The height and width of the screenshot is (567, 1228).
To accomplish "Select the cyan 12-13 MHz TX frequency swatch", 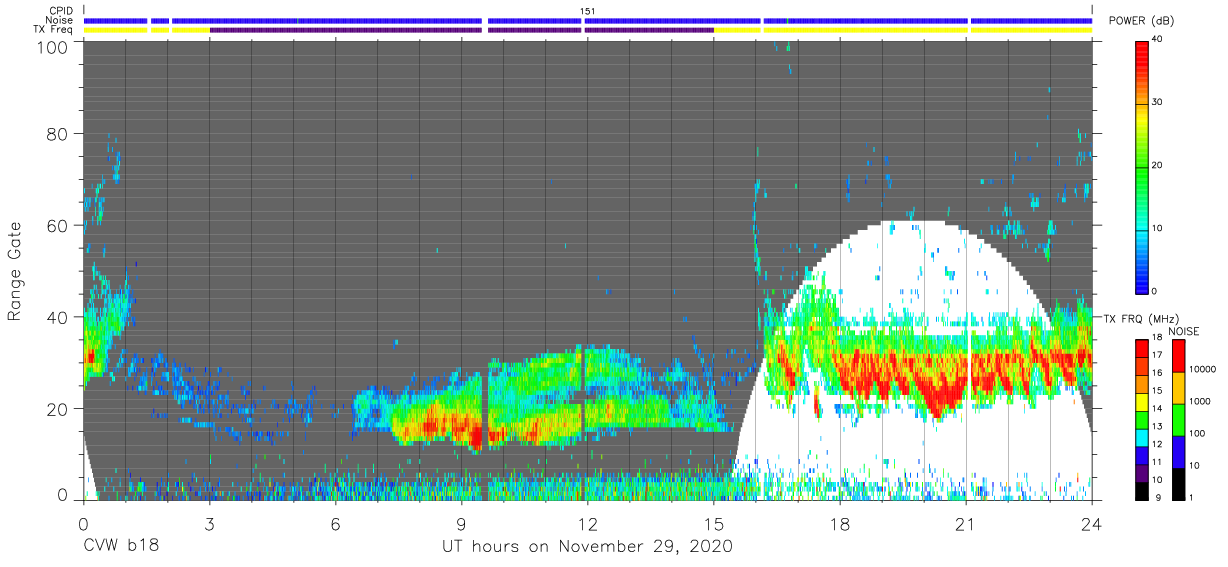I will pyautogui.click(x=1141, y=436).
